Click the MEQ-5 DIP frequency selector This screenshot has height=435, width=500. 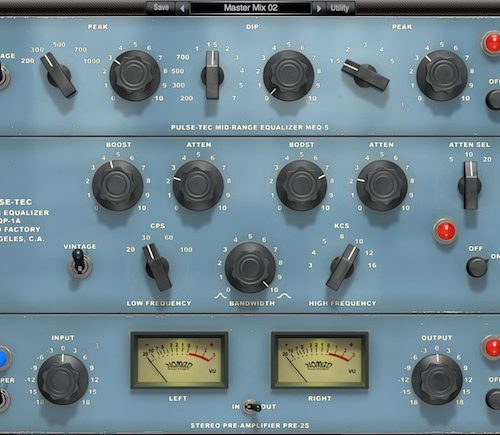(212, 75)
